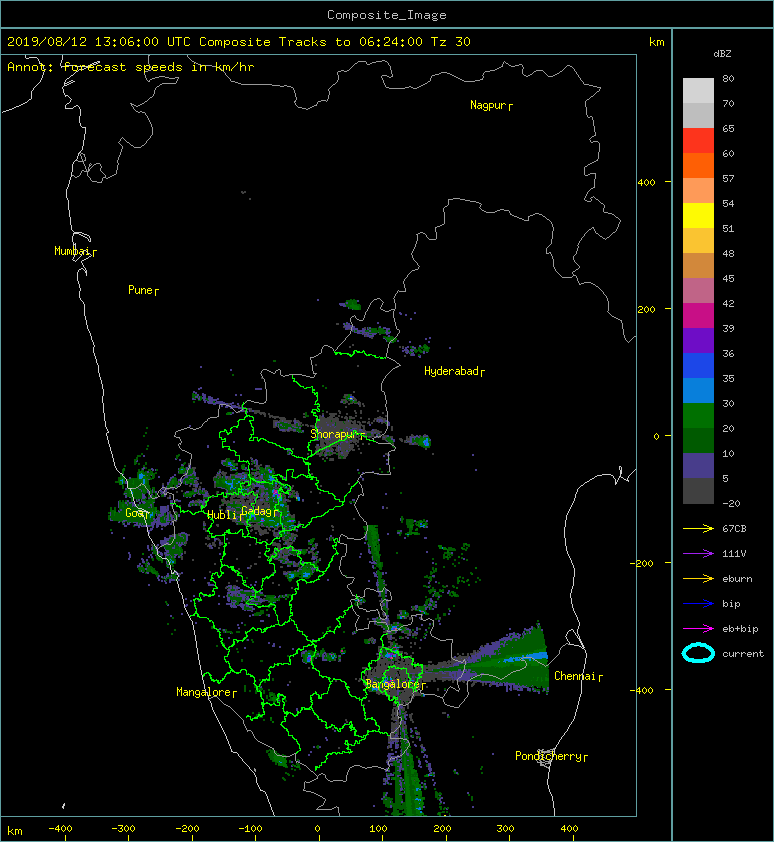This screenshot has width=774, height=842.
Task: Click the Hyderabad city label
Action: point(451,371)
